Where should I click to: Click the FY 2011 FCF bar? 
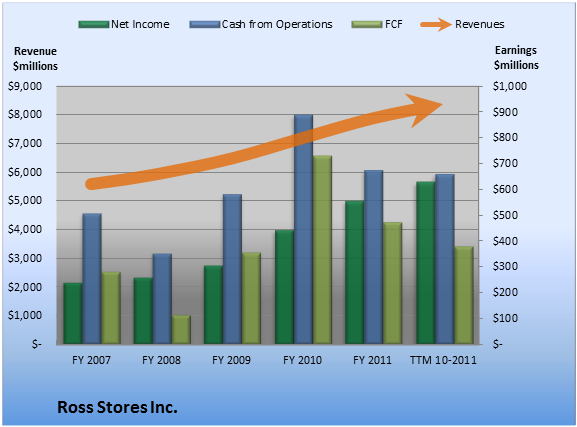tap(393, 283)
